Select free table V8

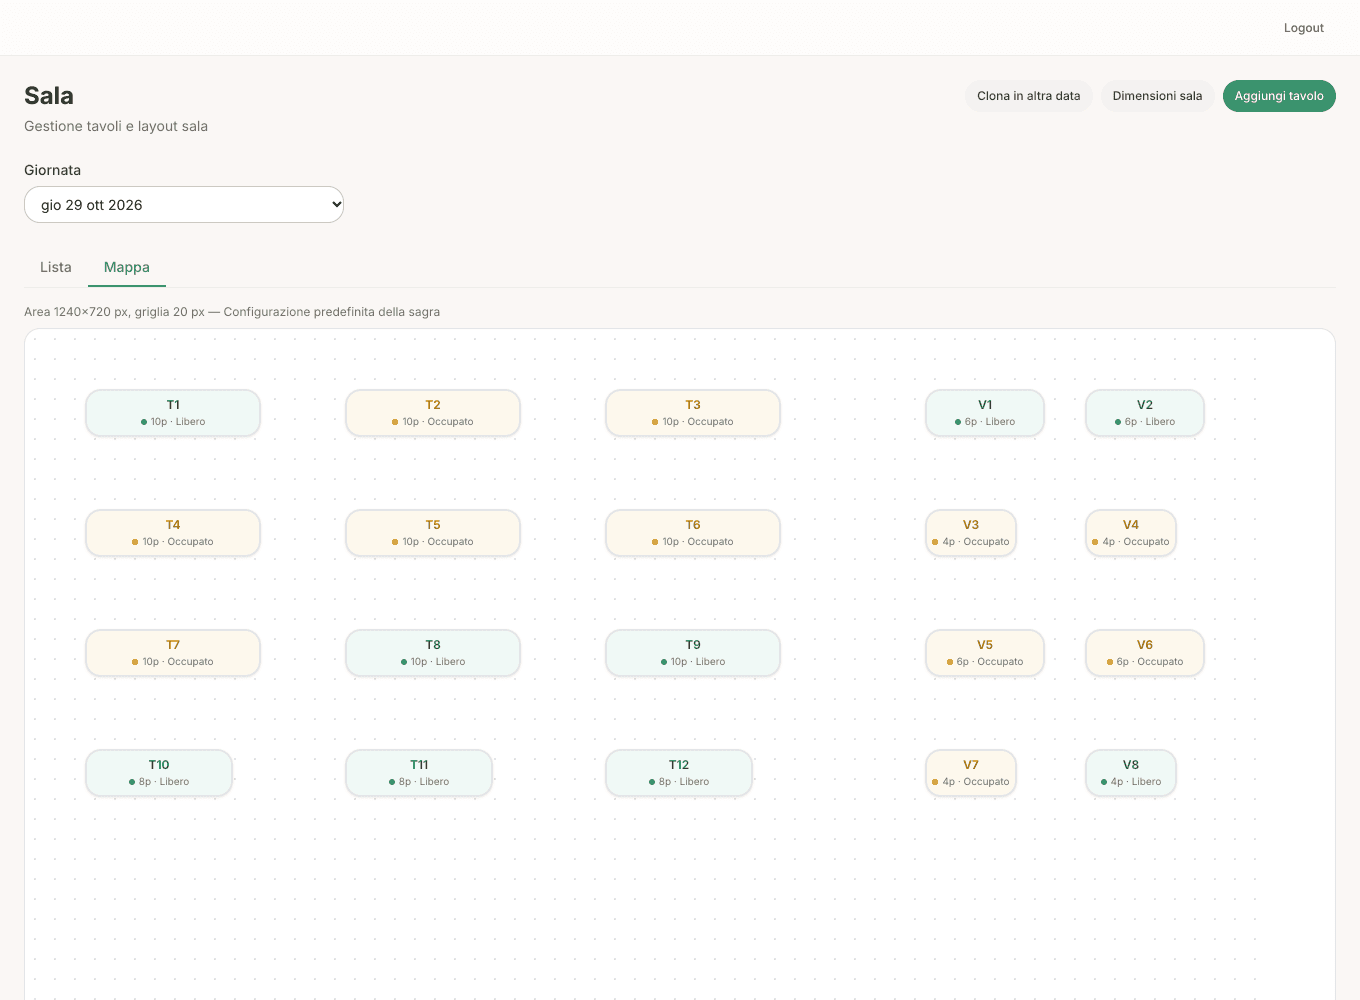pos(1131,773)
